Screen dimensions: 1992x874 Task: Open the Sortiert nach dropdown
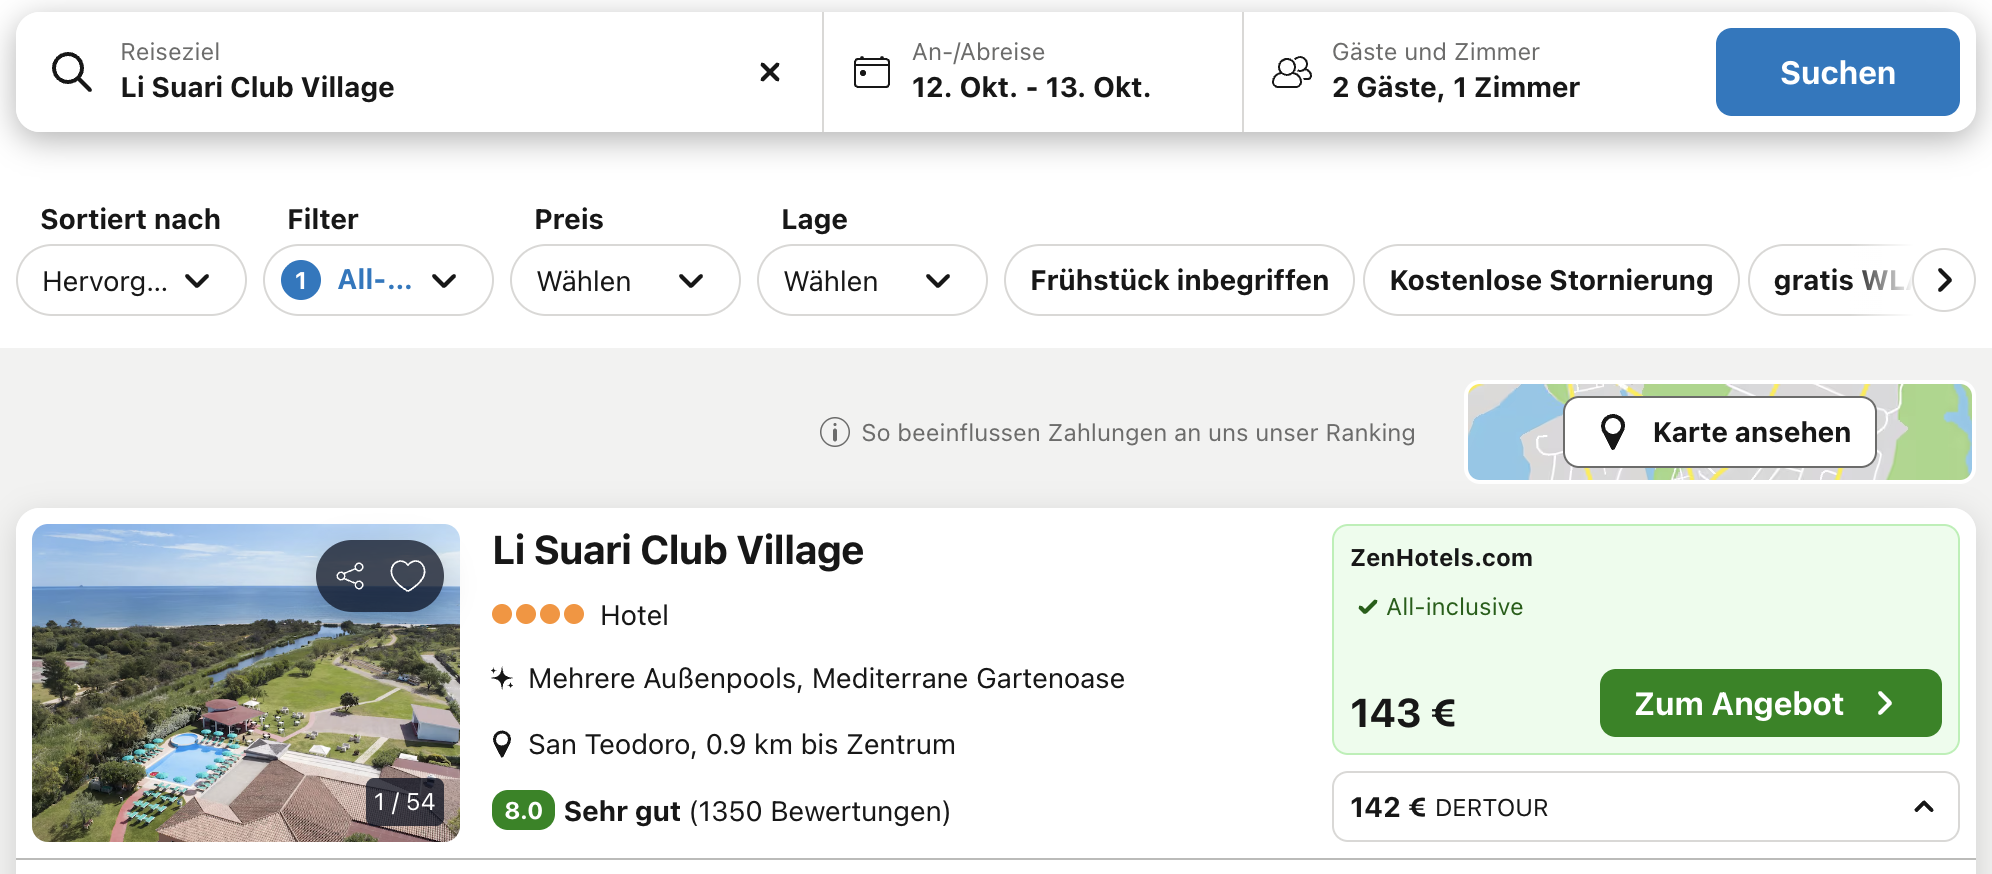point(130,281)
